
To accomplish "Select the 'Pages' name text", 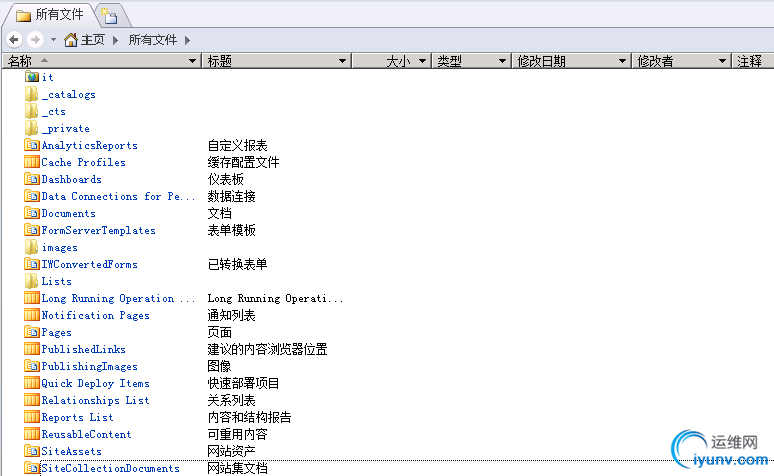I will click(56, 332).
